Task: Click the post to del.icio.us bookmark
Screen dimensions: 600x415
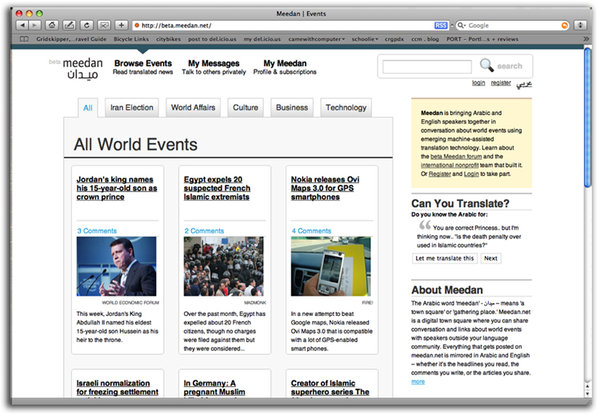Action: pyautogui.click(x=212, y=39)
